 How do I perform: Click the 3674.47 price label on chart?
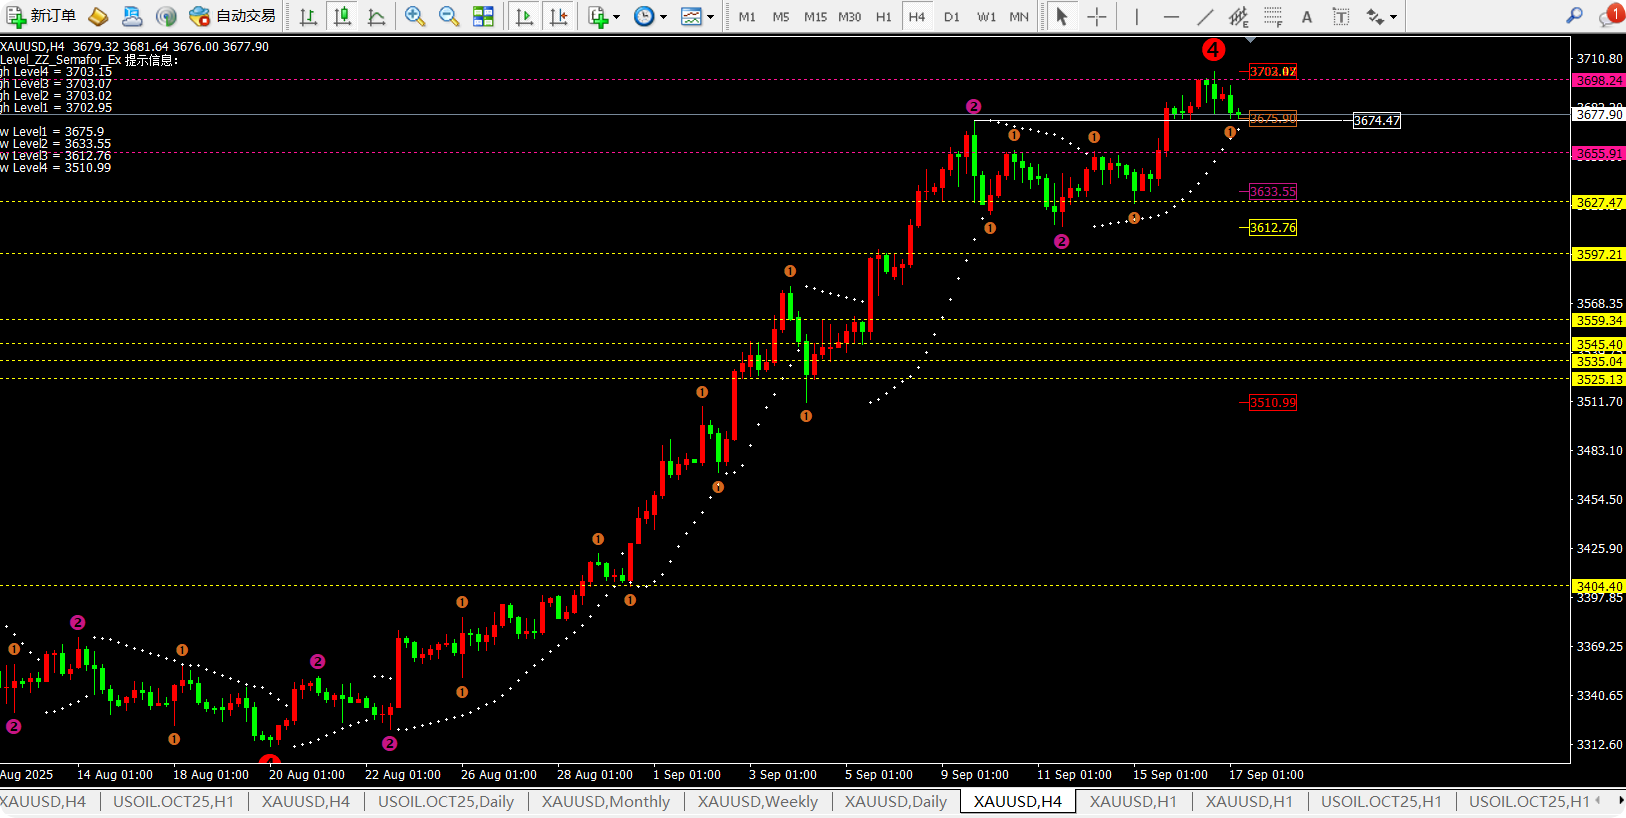pyautogui.click(x=1377, y=120)
